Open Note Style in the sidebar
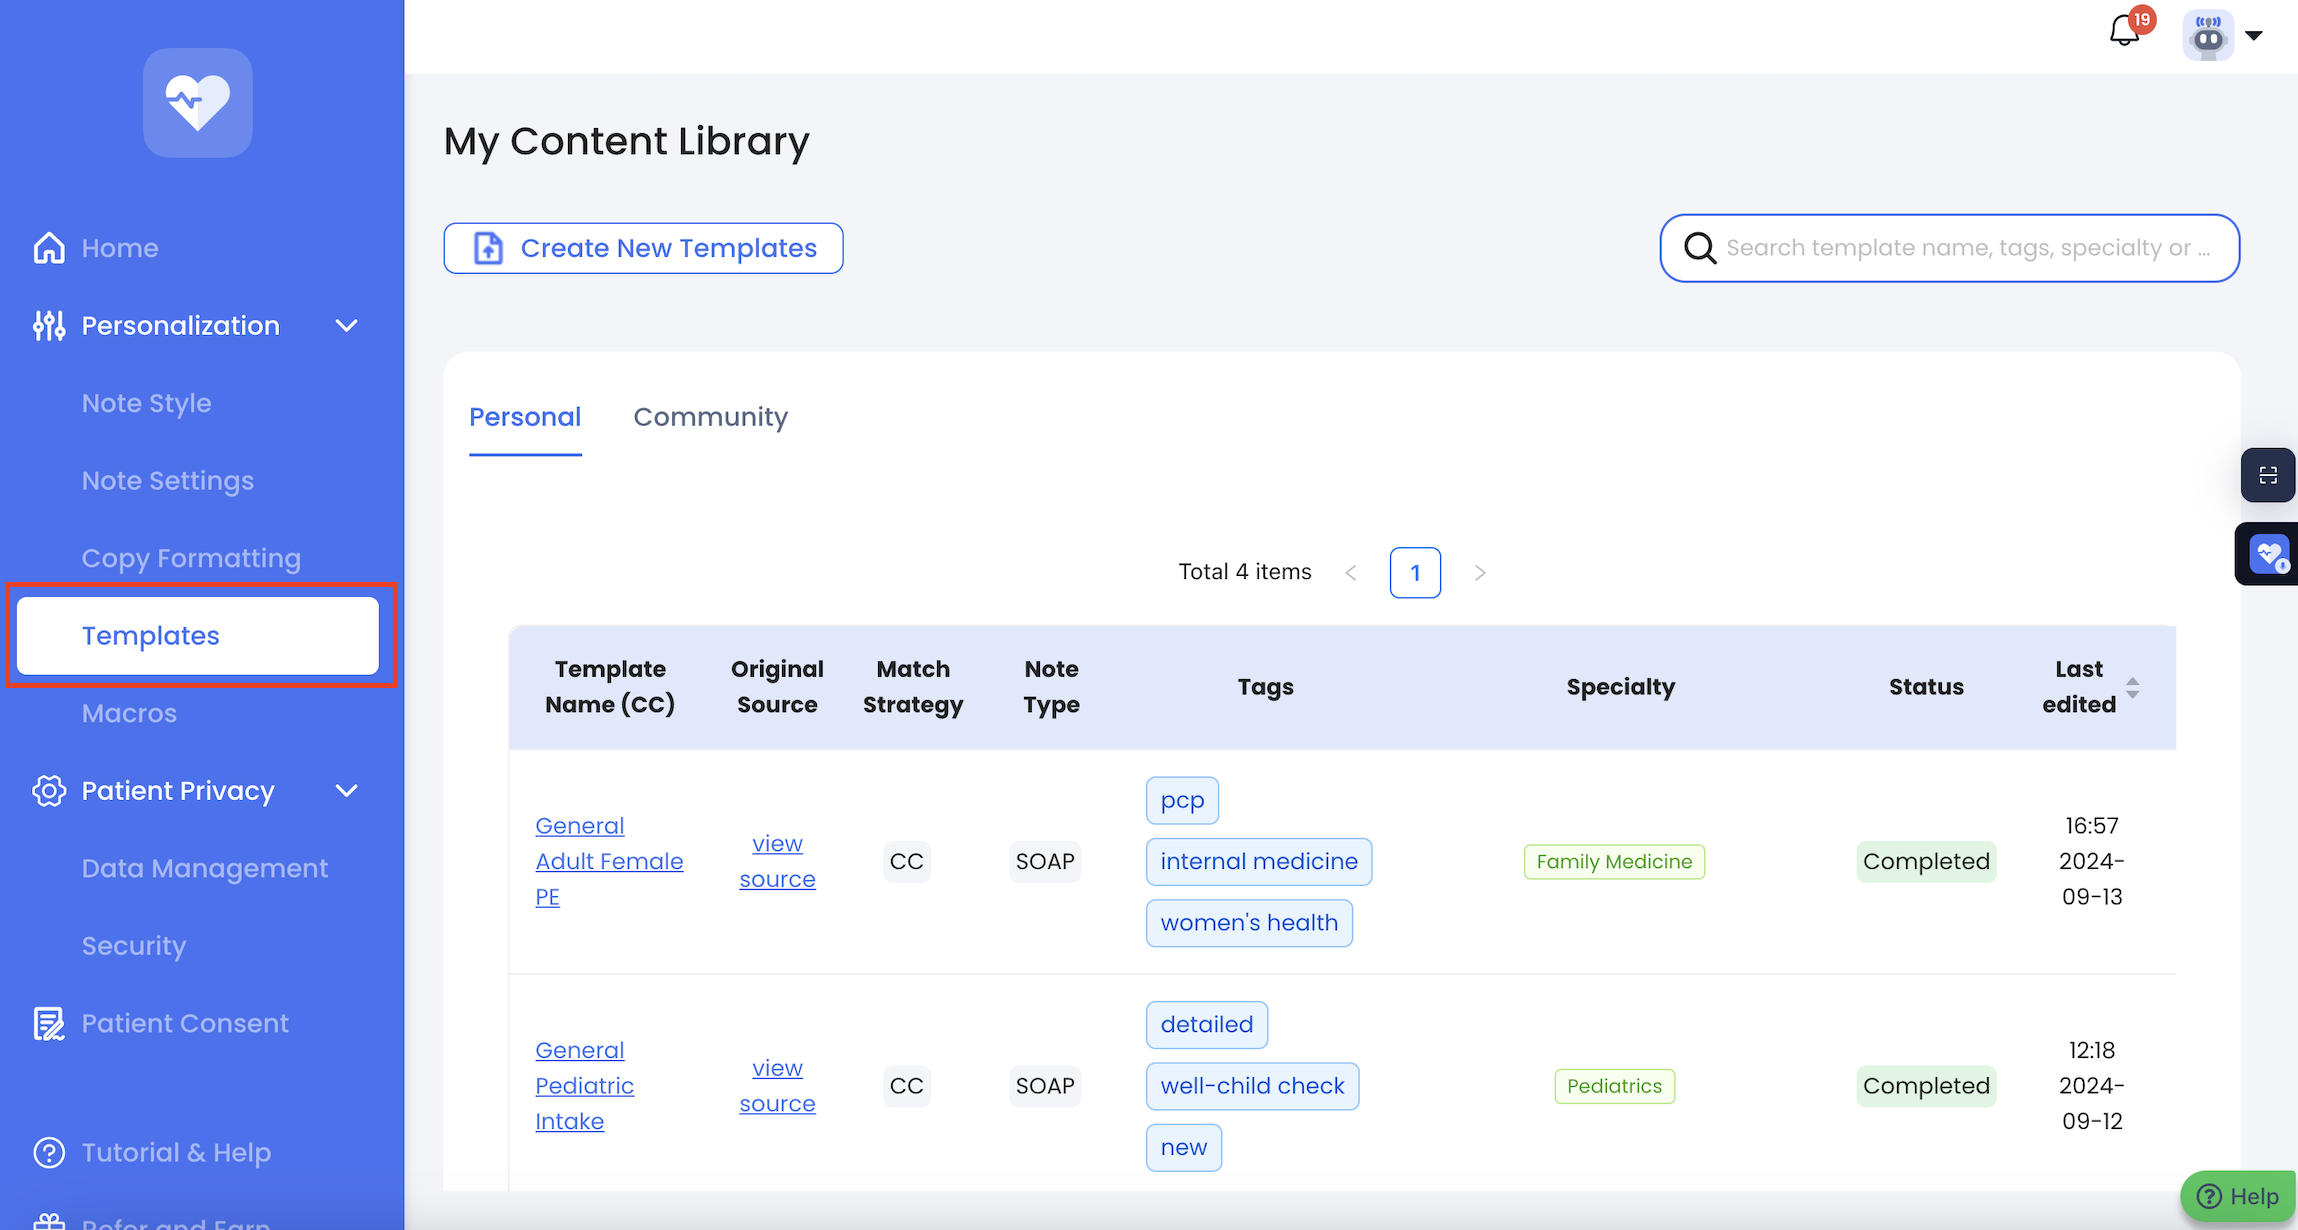This screenshot has height=1230, width=2298. point(147,403)
